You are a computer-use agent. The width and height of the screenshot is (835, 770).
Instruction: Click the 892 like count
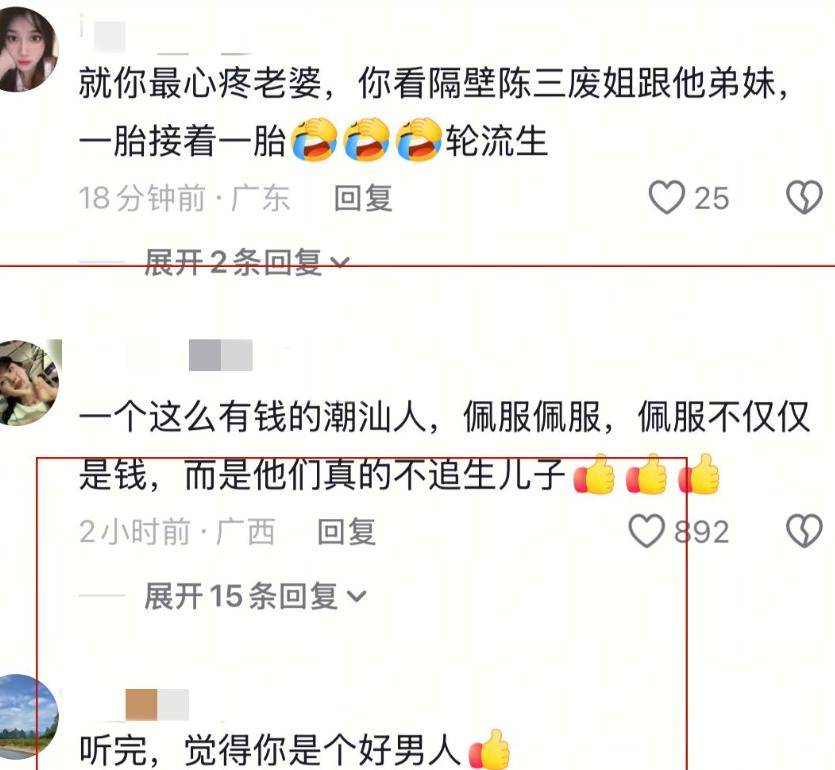pos(701,531)
